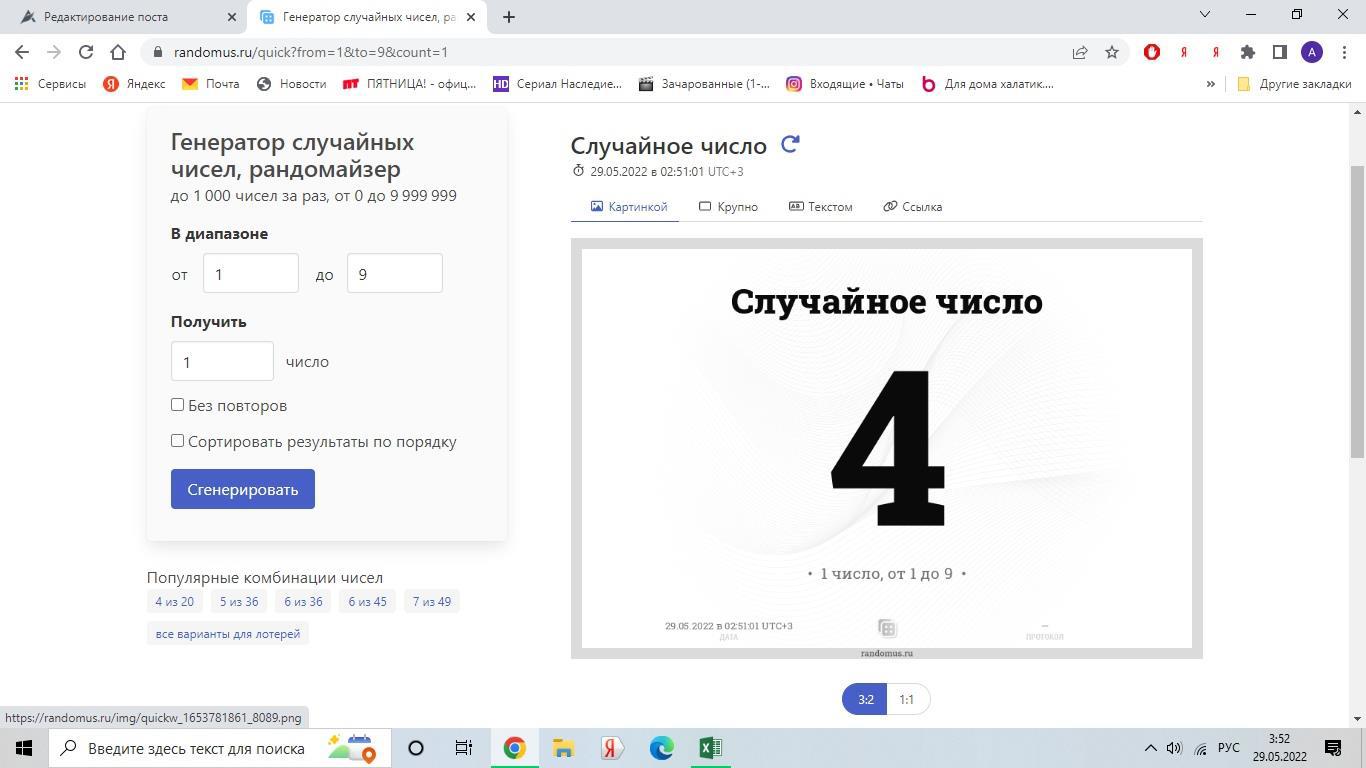The width and height of the screenshot is (1366, 768).
Task: Share this page icon in address bar
Action: (1080, 52)
